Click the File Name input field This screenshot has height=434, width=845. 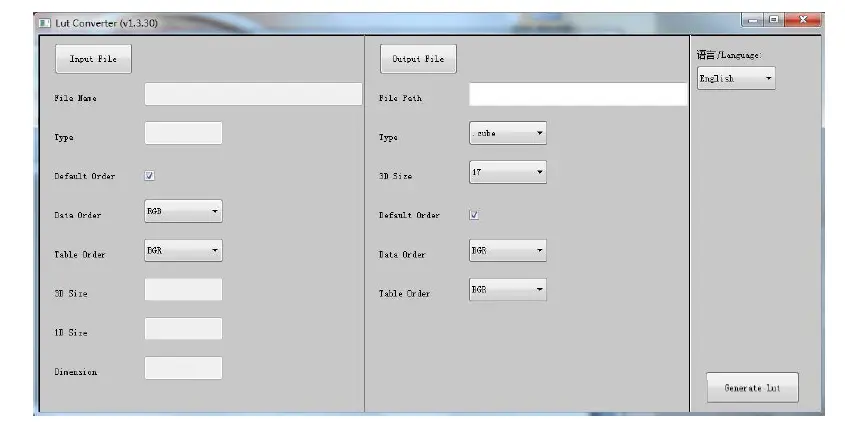[253, 94]
